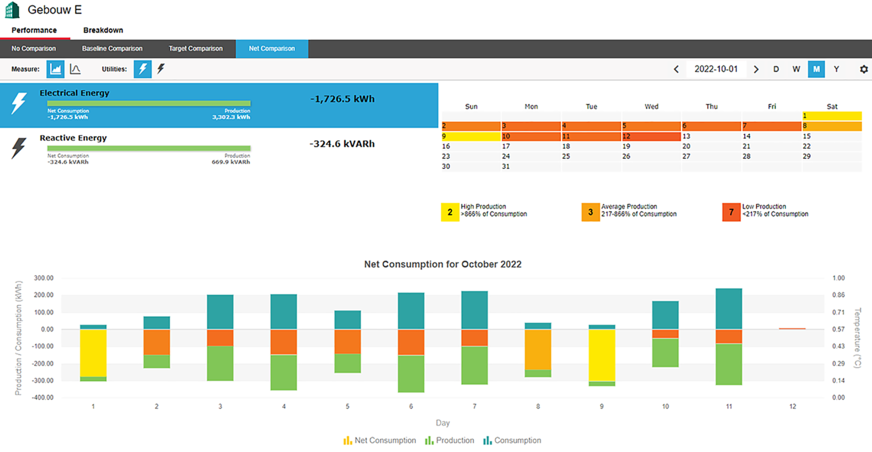Open the Breakdown tab
This screenshot has height=452, width=872.
tap(103, 31)
